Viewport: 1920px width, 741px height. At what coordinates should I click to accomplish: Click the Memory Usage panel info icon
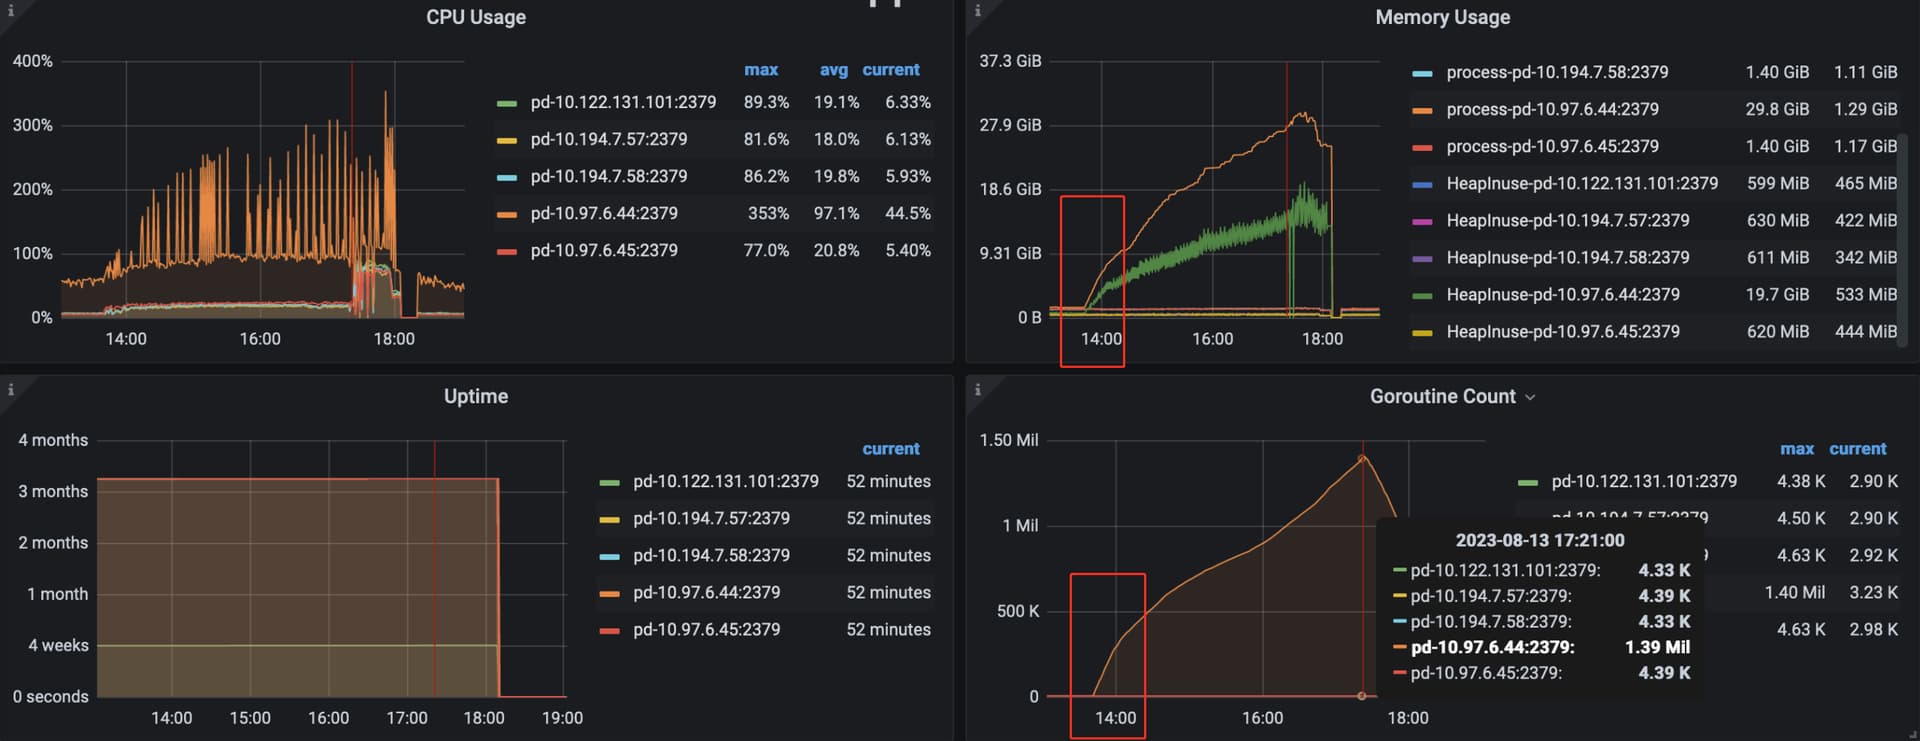(977, 11)
